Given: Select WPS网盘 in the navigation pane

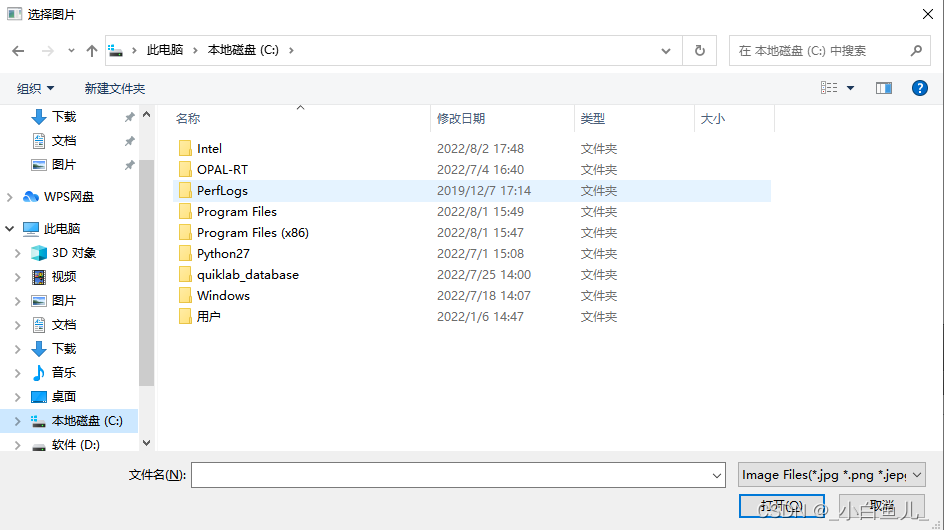Looking at the screenshot, I should (69, 197).
